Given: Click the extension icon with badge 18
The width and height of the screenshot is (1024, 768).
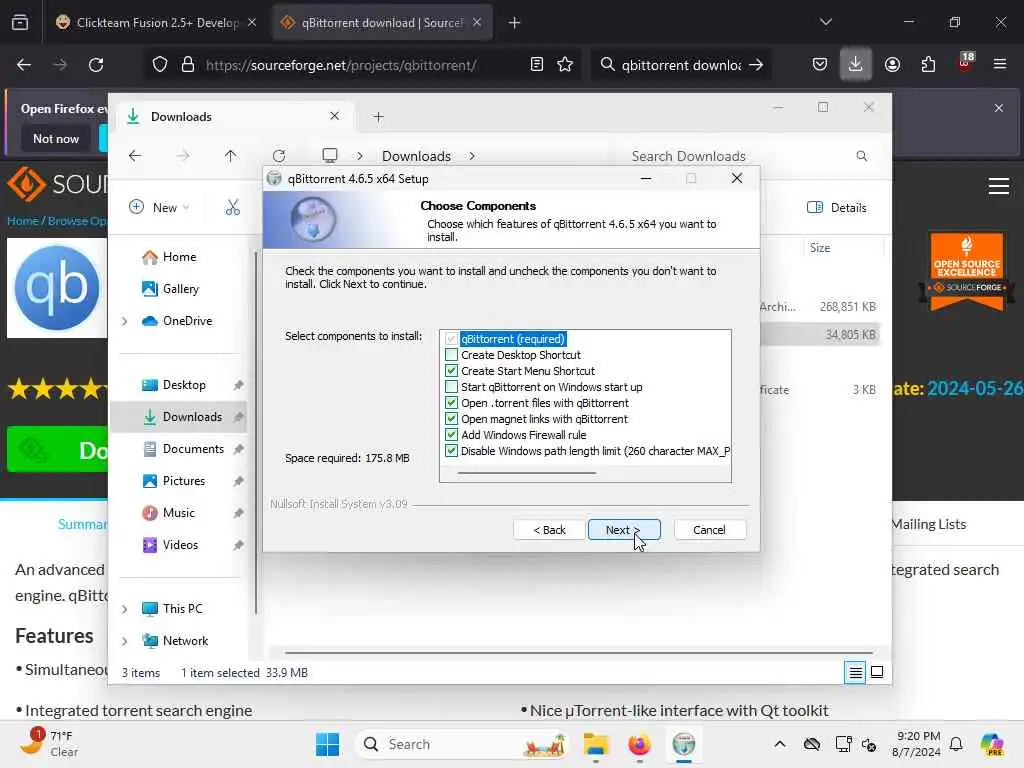Looking at the screenshot, I should [965, 63].
